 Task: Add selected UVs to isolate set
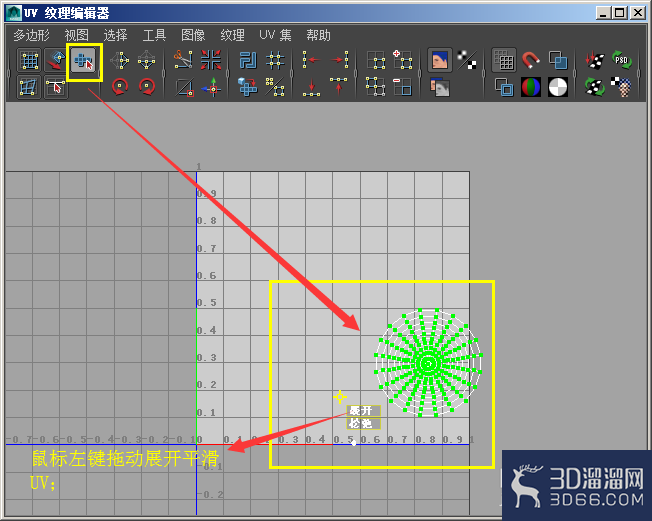pos(403,60)
